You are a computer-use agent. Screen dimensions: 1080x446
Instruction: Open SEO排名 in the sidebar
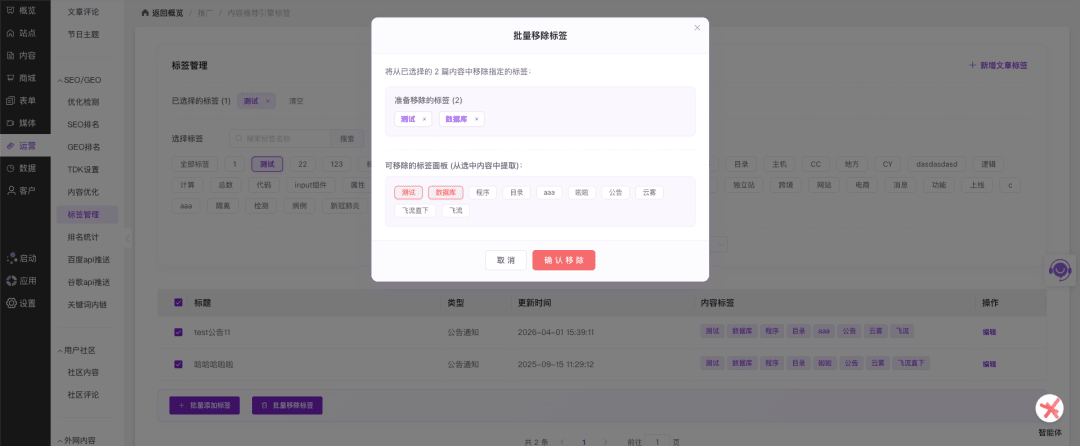[x=83, y=125]
